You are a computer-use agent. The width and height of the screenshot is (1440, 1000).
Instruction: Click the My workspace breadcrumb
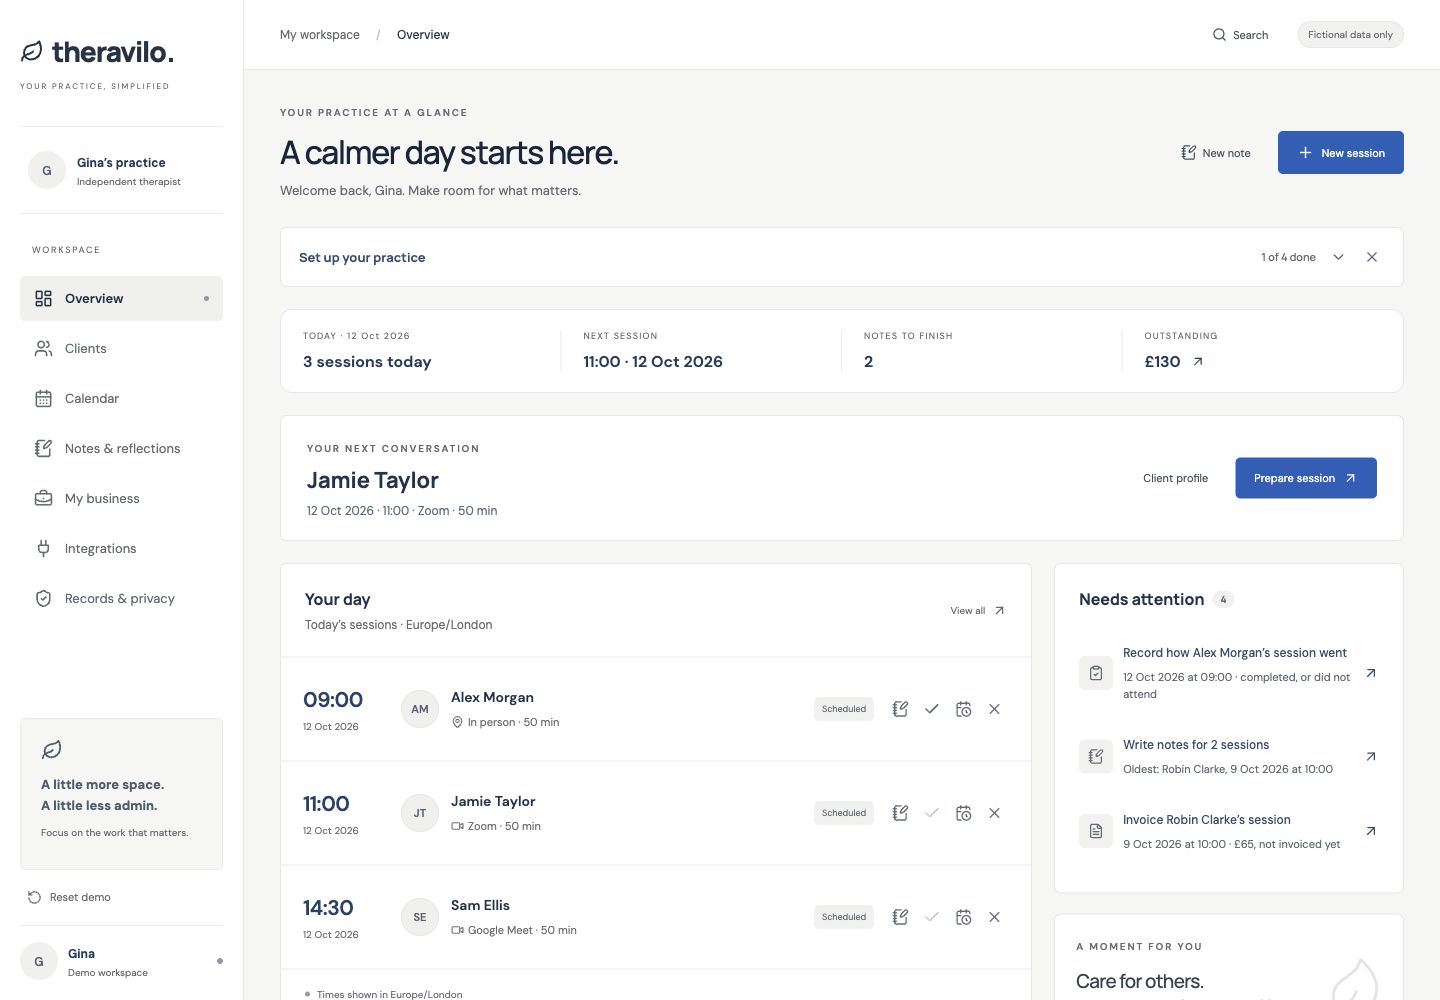click(320, 35)
